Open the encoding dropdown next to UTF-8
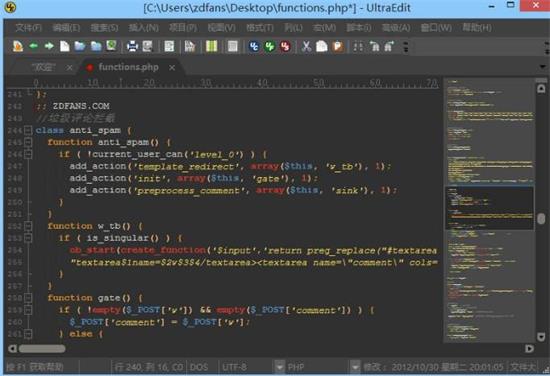The image size is (550, 376). (x=279, y=367)
